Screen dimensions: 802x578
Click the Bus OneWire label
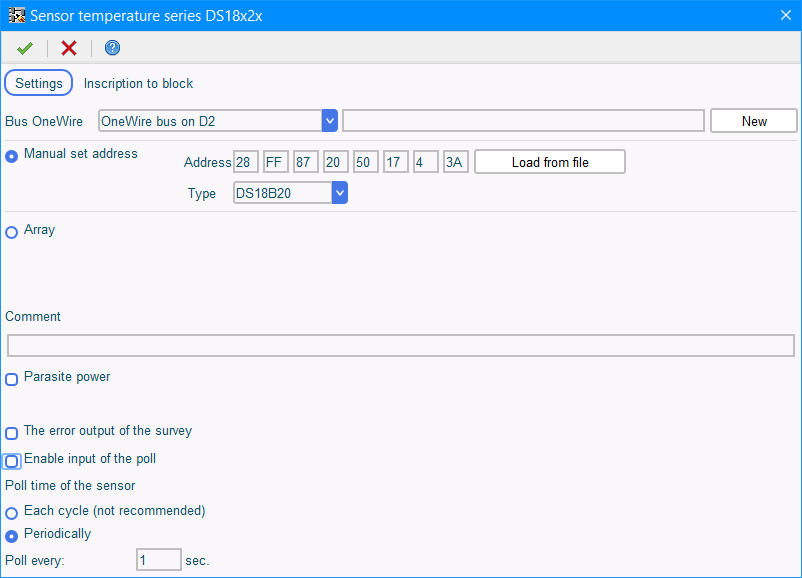click(x=44, y=121)
